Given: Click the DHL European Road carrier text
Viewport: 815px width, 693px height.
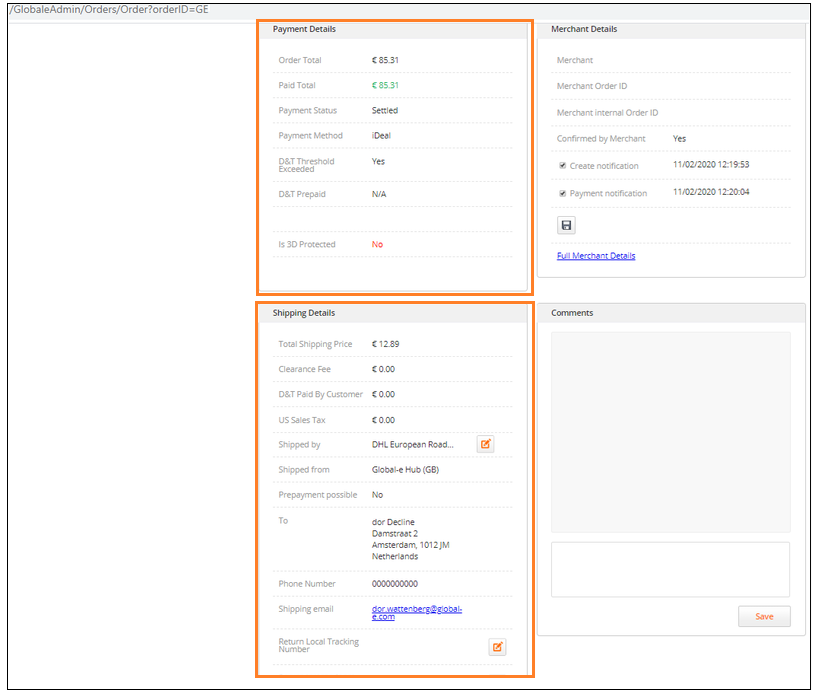Looking at the screenshot, I should [x=412, y=444].
